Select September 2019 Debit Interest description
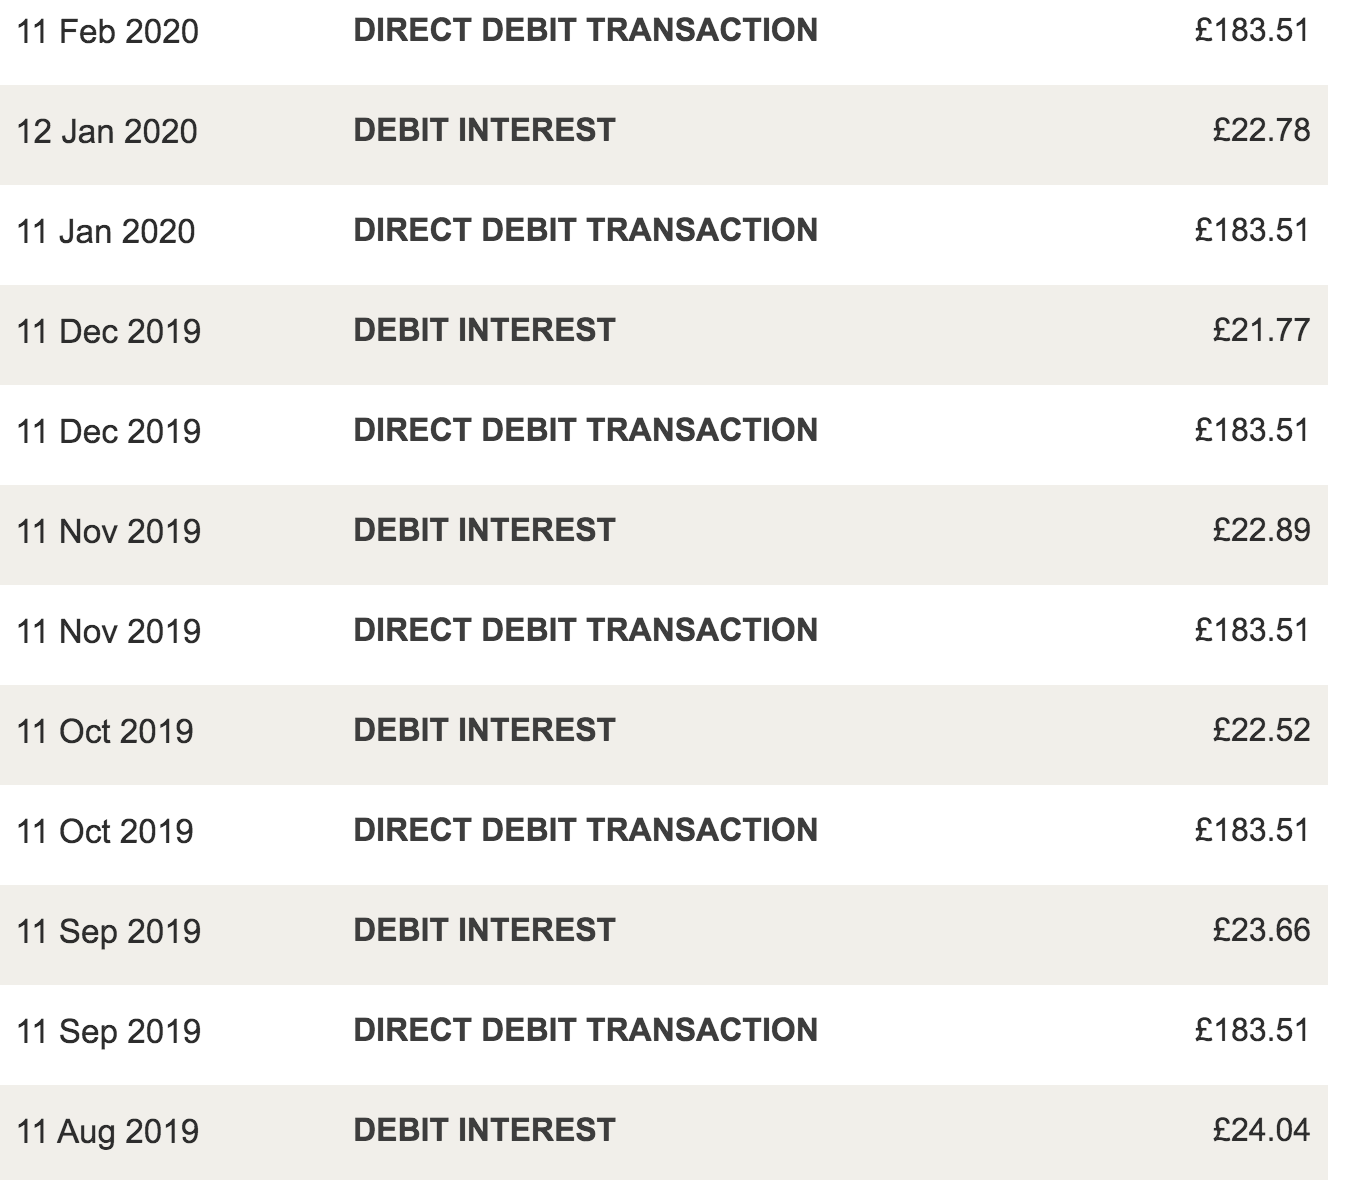Viewport: 1346px width, 1180px height. [x=484, y=931]
